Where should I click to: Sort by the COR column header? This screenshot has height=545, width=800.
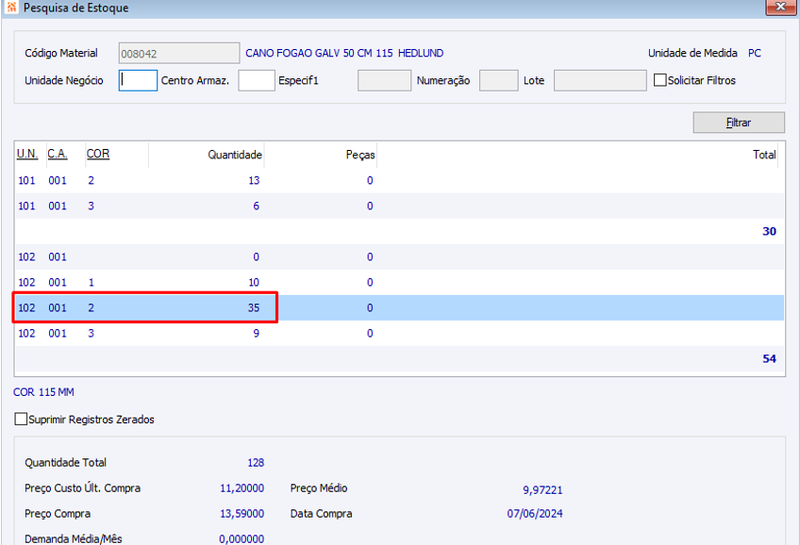coord(98,154)
